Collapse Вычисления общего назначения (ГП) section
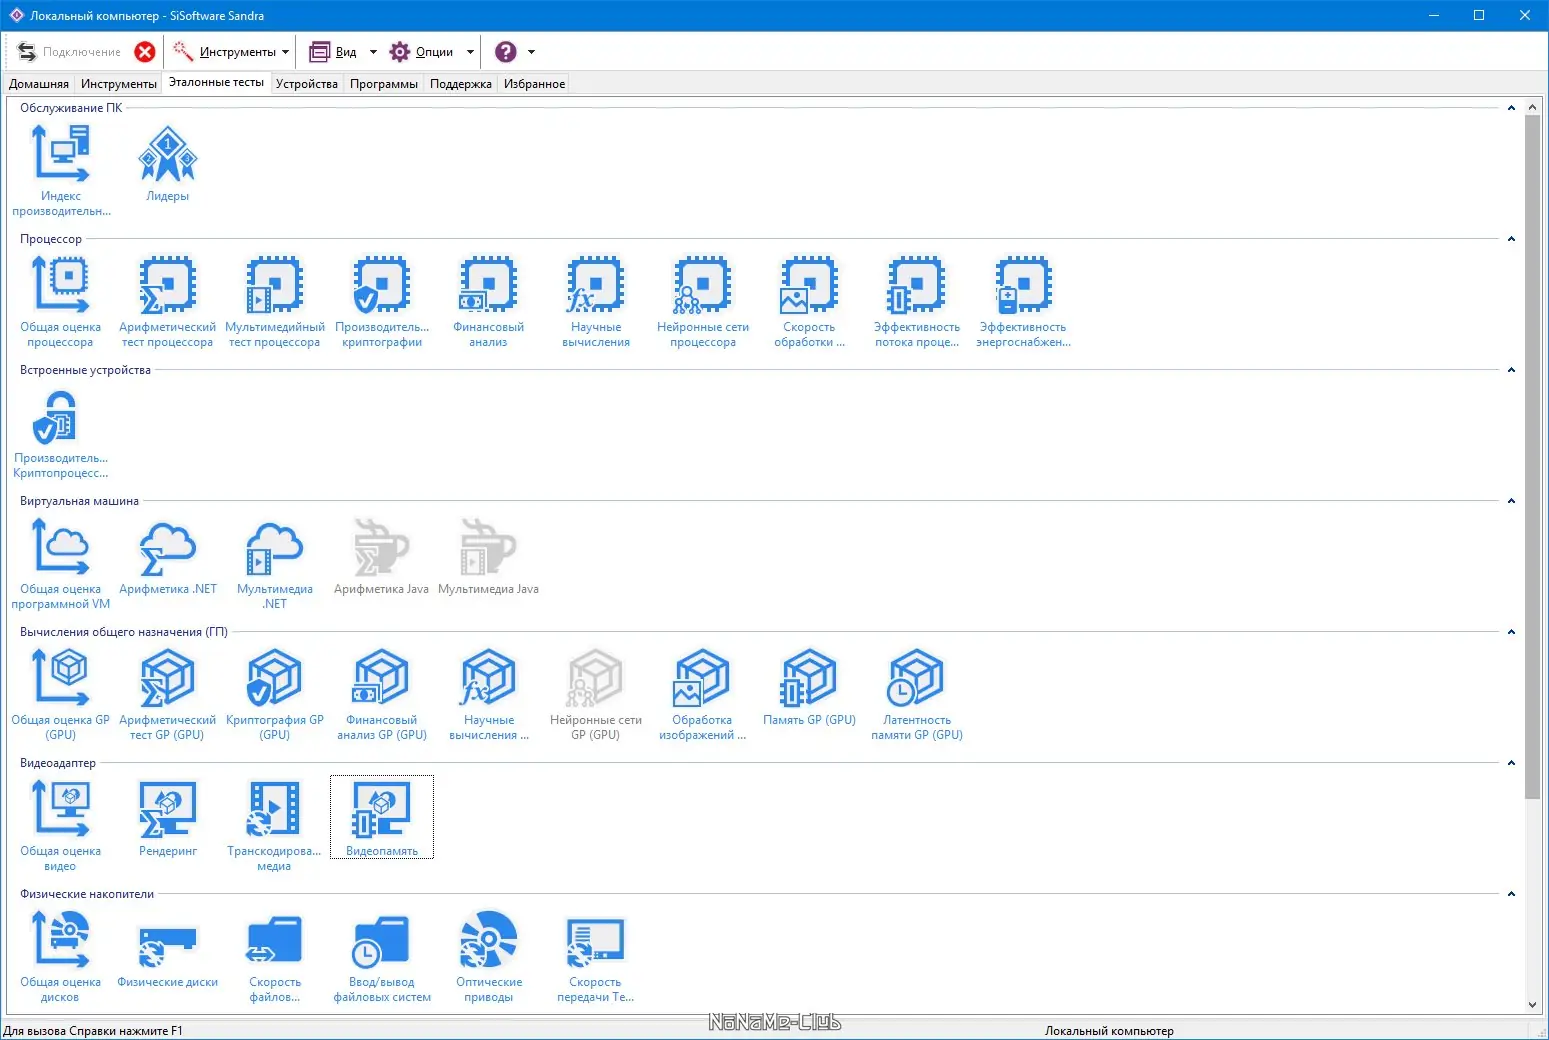The image size is (1549, 1040). [x=1511, y=632]
